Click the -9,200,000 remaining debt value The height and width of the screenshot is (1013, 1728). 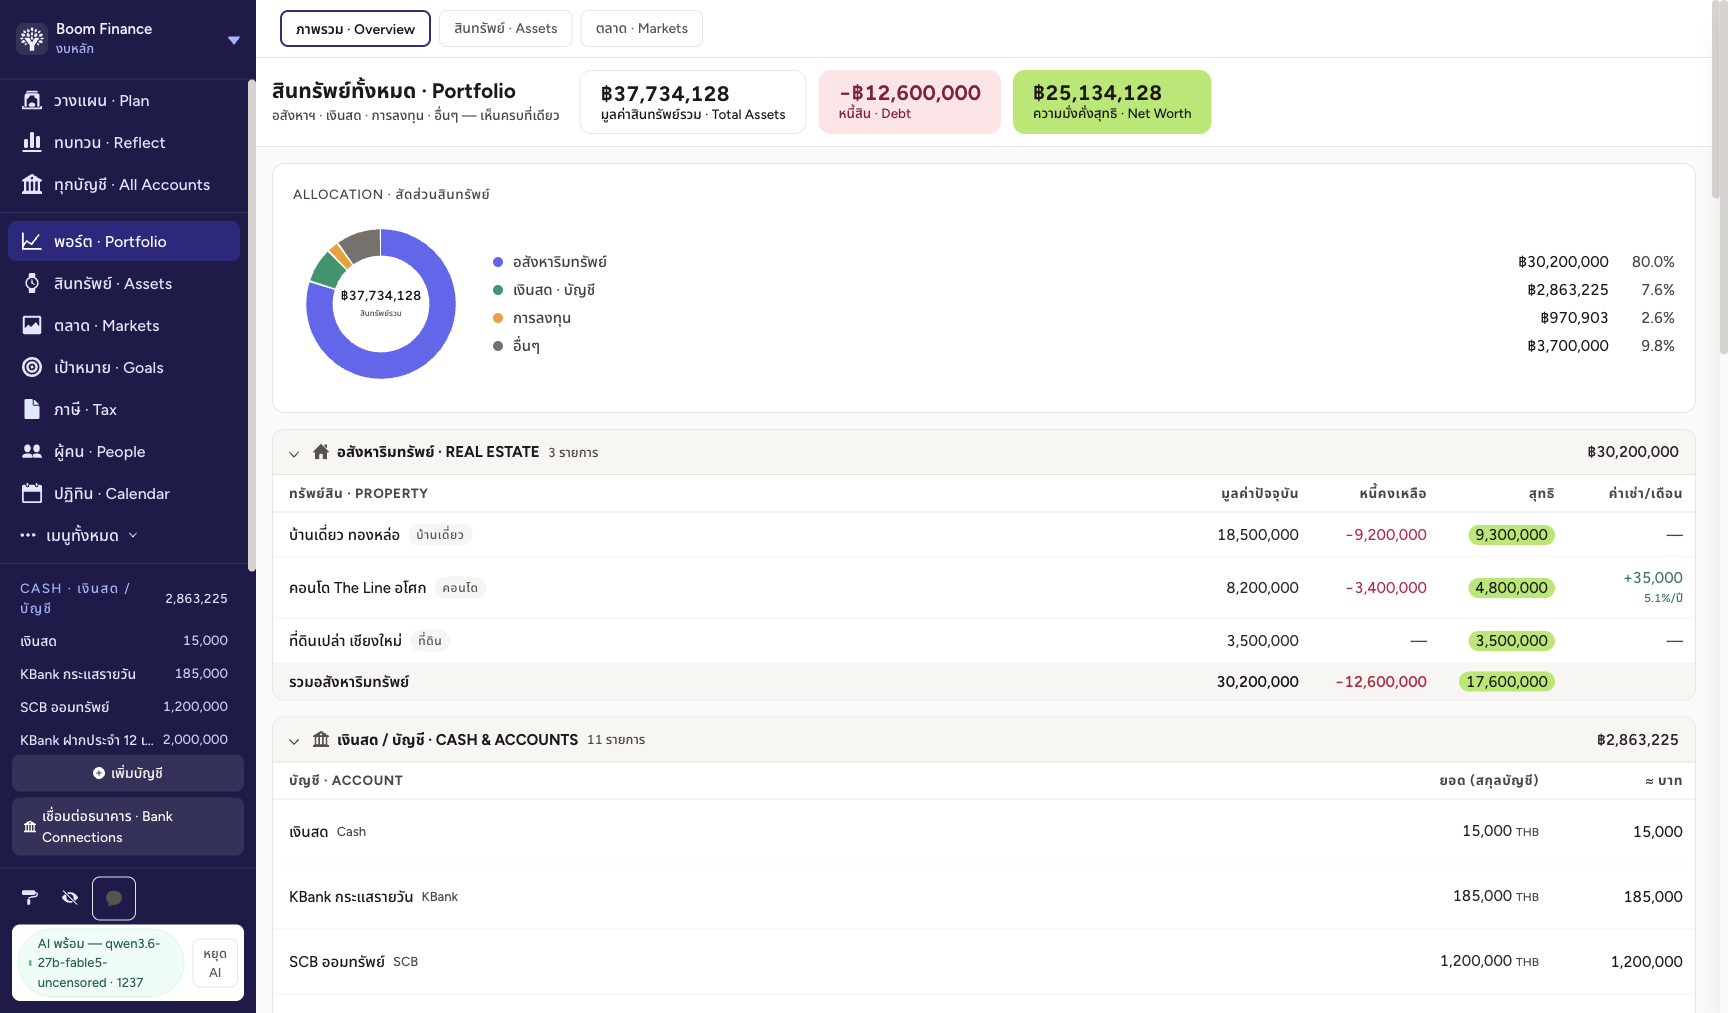[x=1386, y=535]
